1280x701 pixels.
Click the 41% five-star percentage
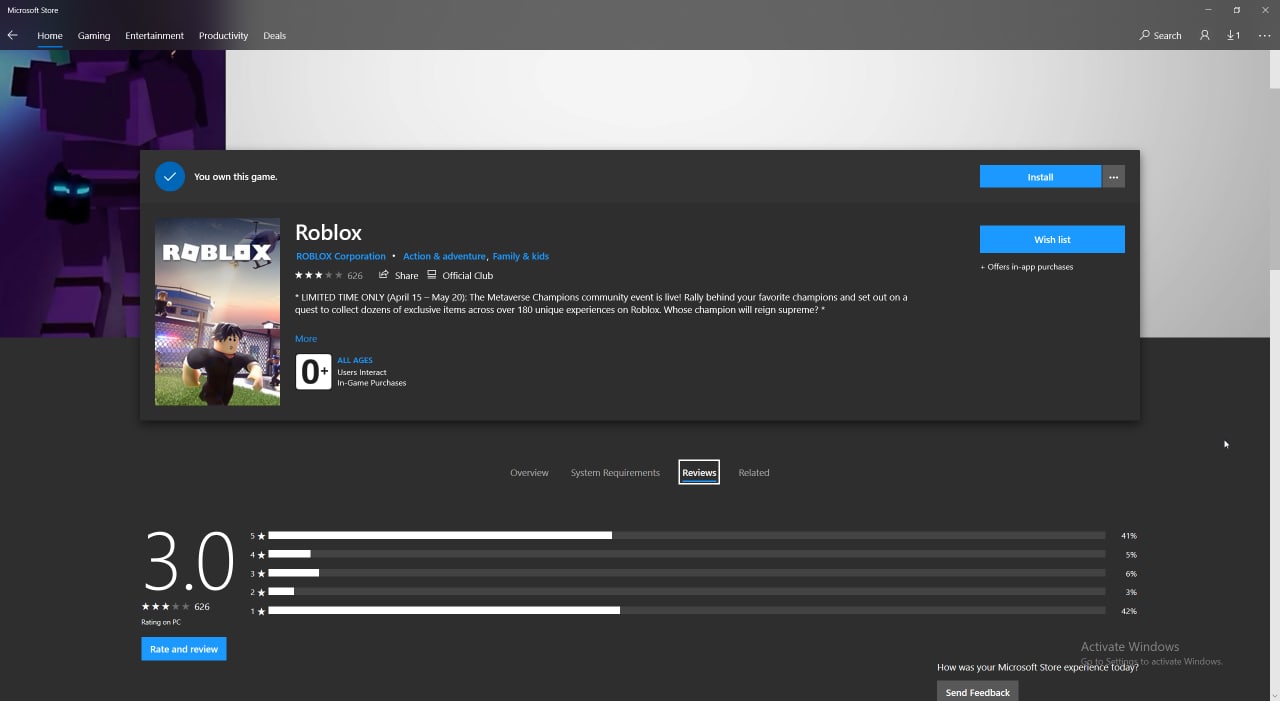[x=1129, y=536]
